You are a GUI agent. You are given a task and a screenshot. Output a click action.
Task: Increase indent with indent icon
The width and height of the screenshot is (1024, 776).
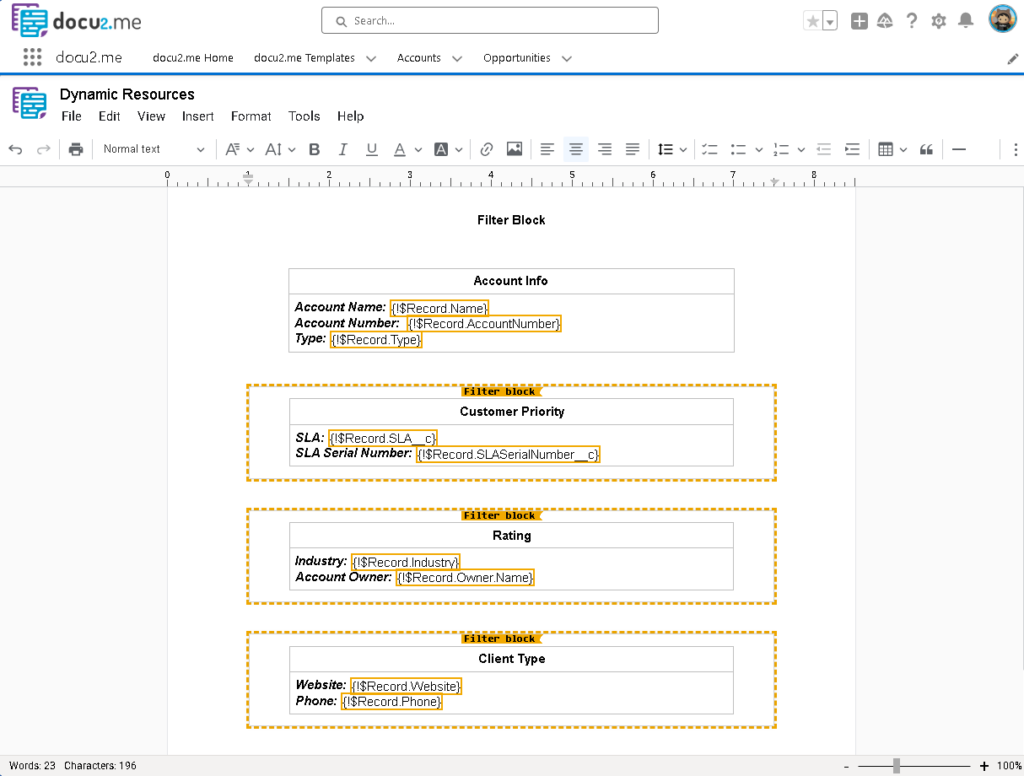(x=852, y=150)
